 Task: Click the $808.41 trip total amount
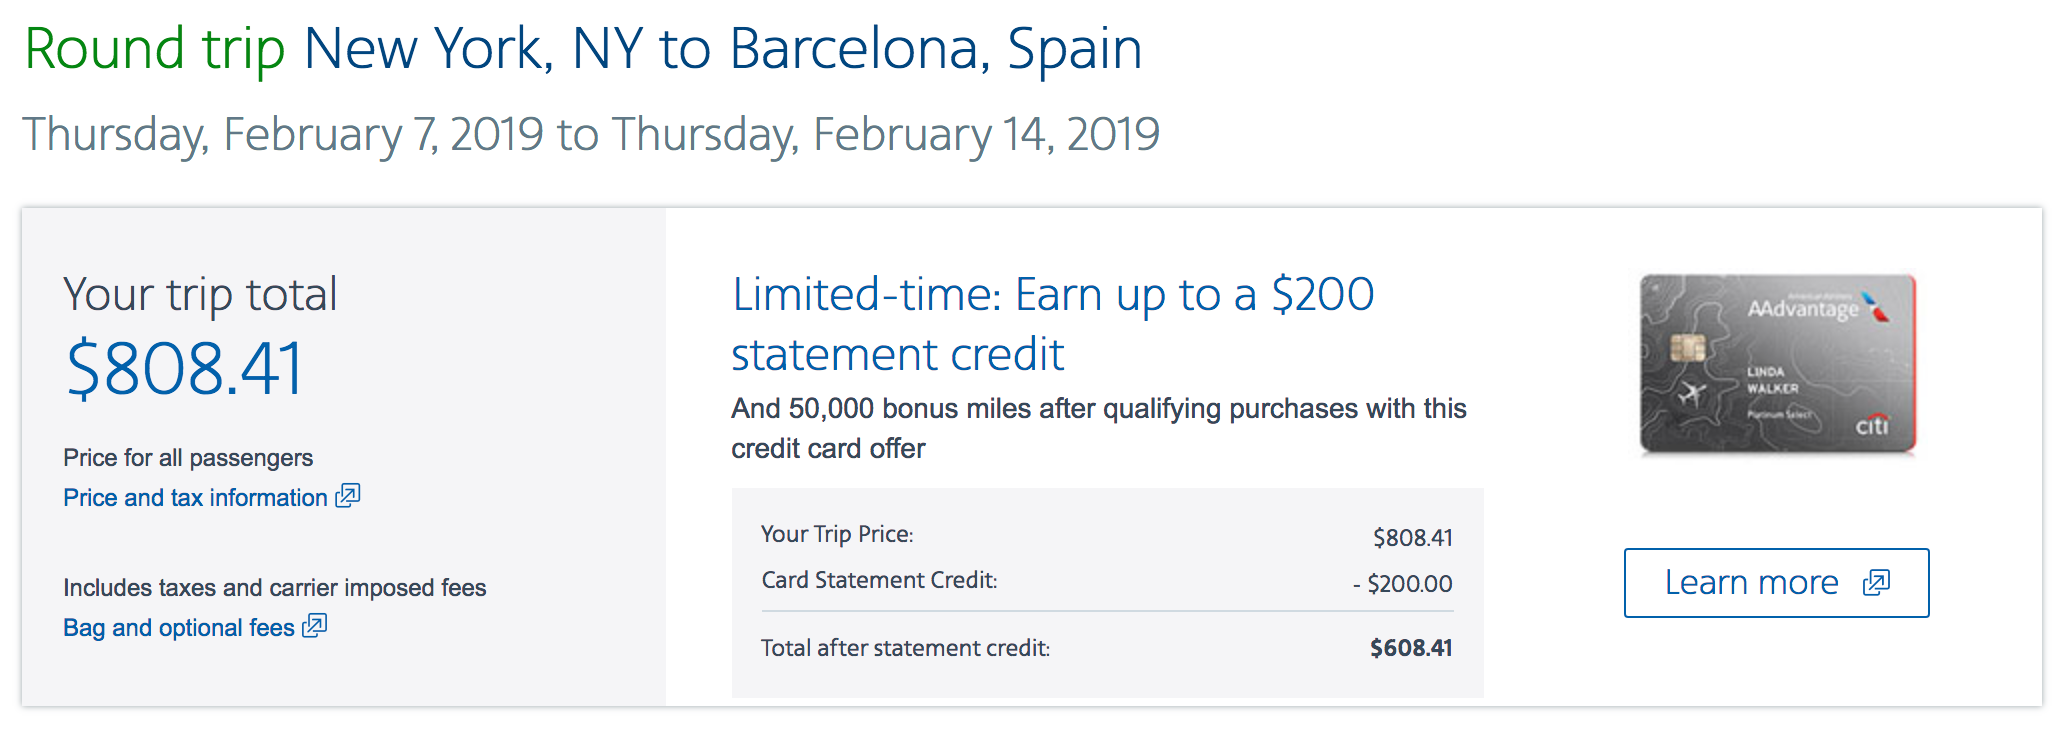(x=185, y=370)
